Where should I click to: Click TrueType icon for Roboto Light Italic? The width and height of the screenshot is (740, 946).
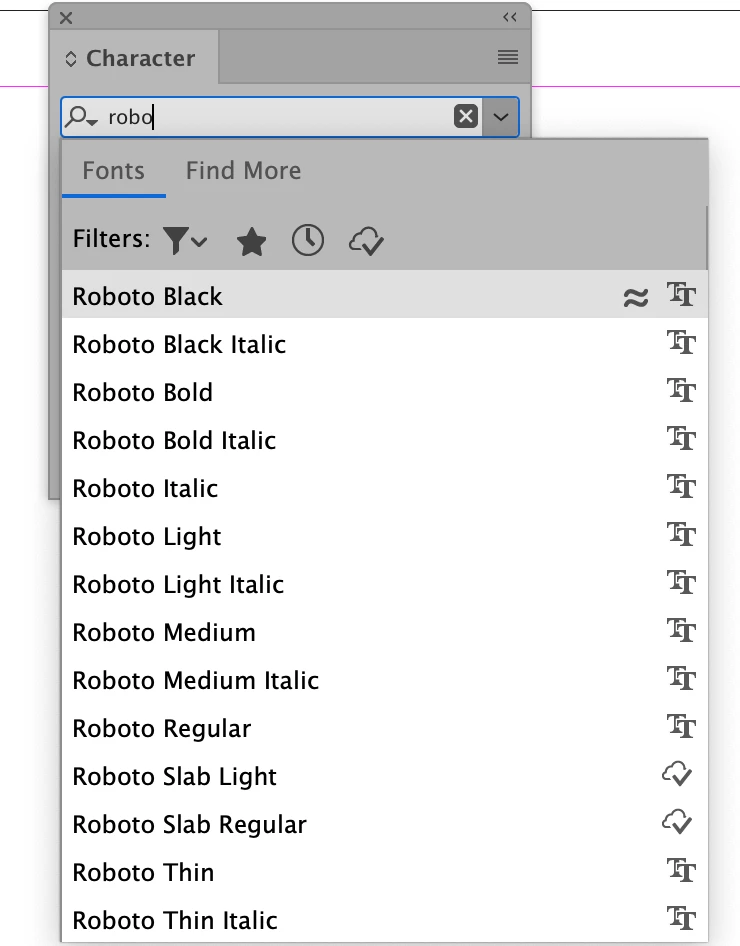[x=681, y=582]
